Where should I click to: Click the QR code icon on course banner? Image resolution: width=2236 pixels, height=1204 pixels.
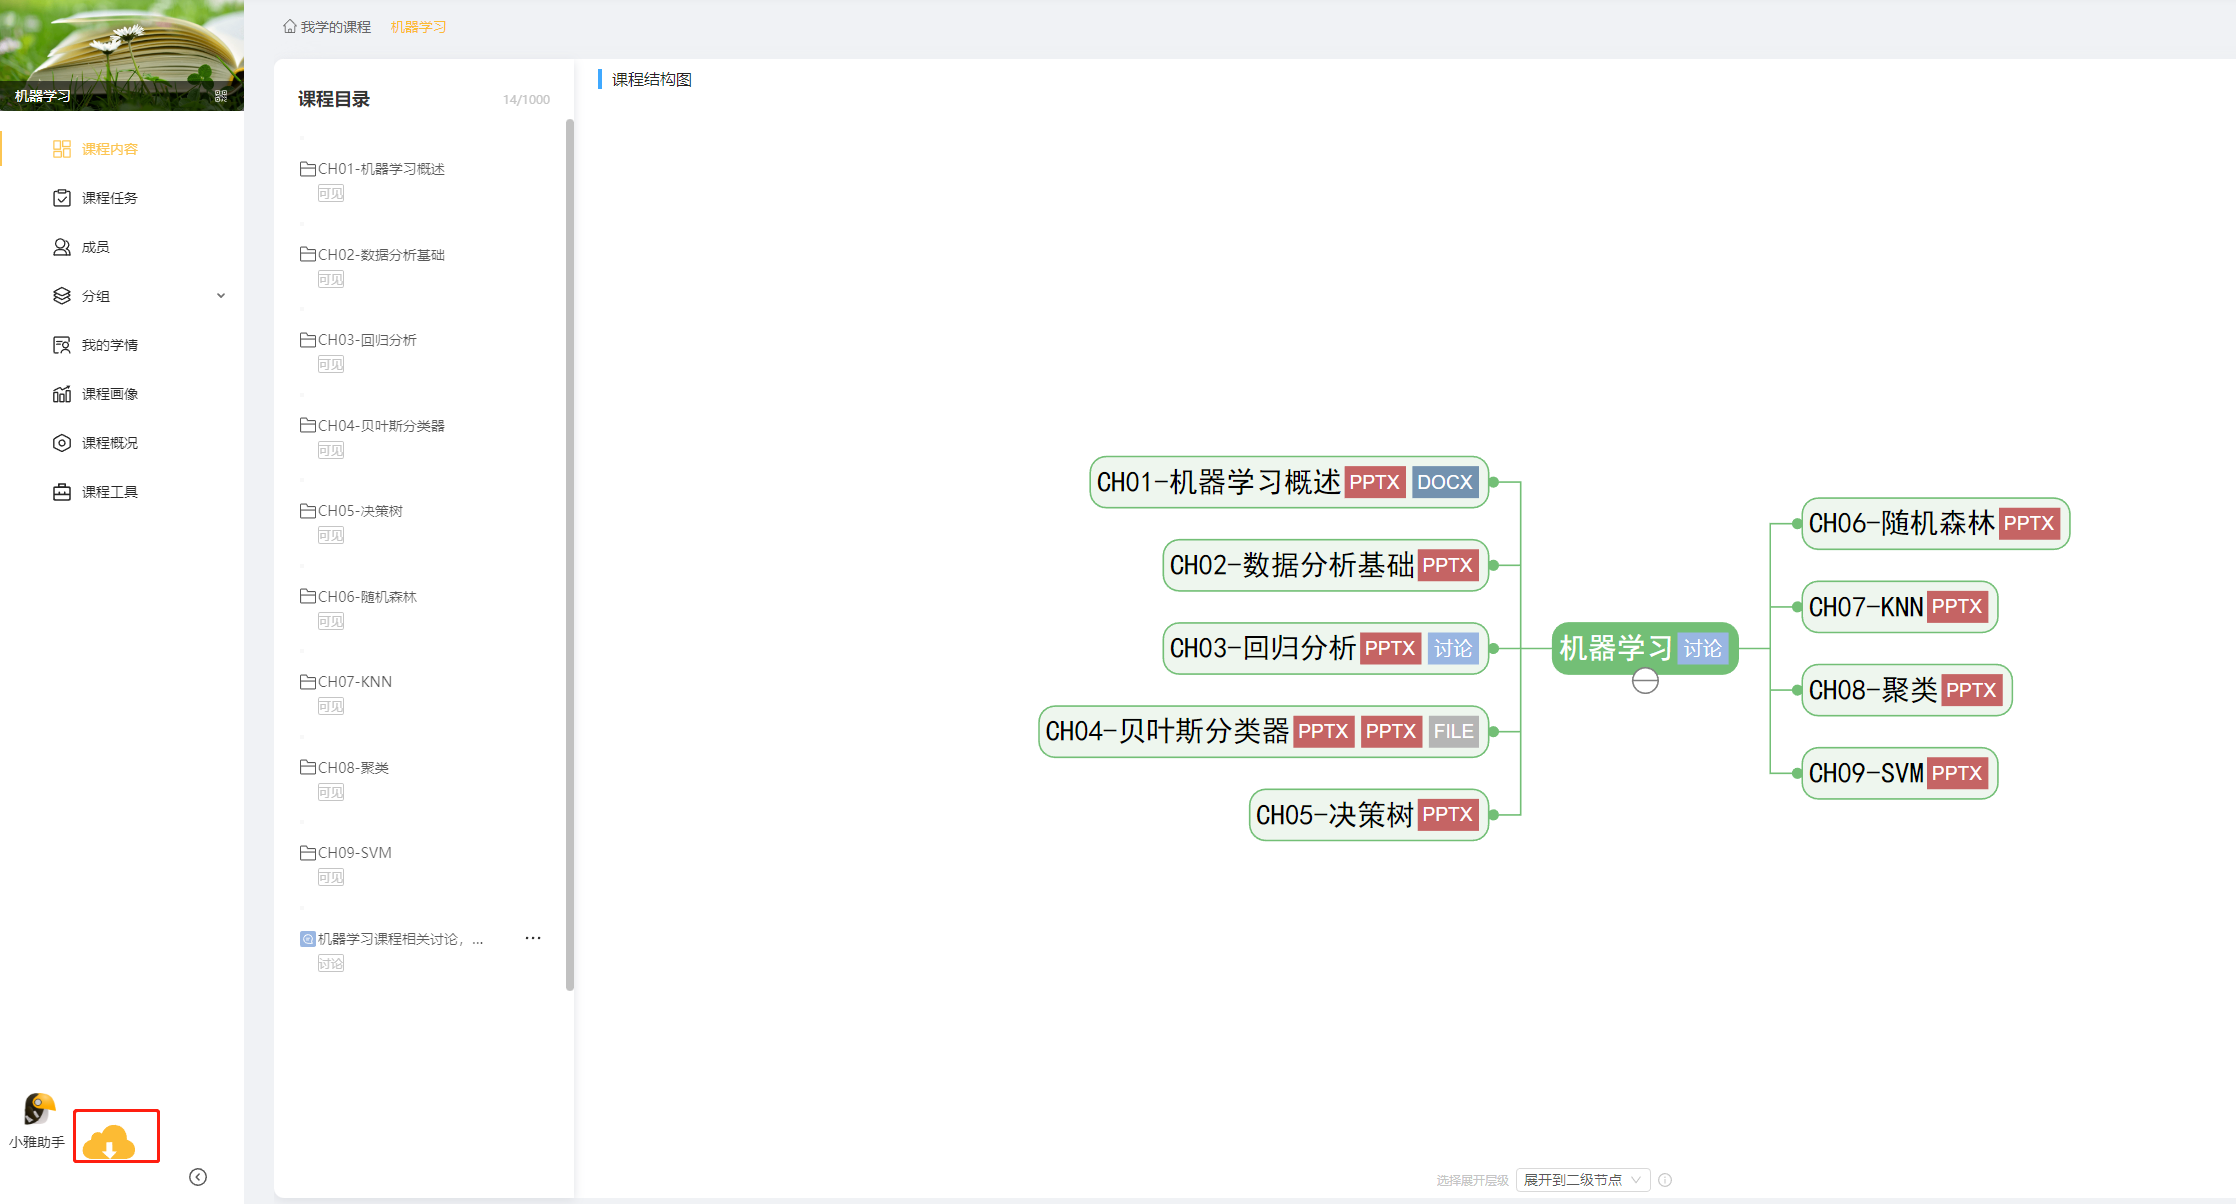[221, 96]
